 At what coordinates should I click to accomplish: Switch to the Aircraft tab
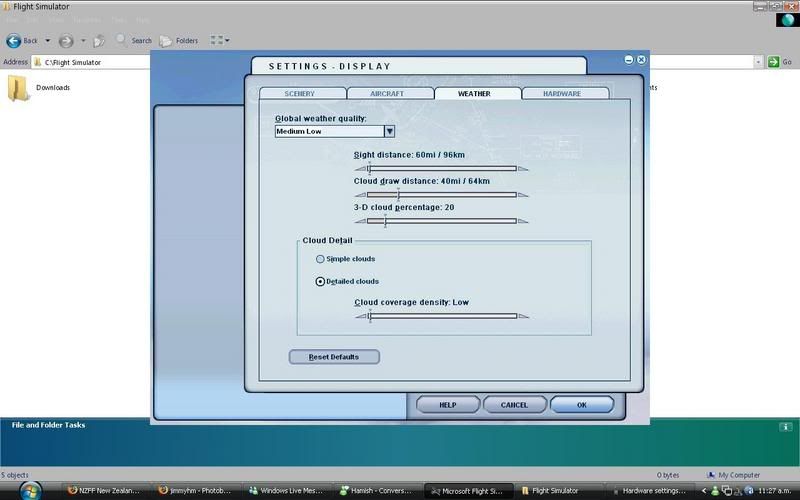[x=387, y=94]
